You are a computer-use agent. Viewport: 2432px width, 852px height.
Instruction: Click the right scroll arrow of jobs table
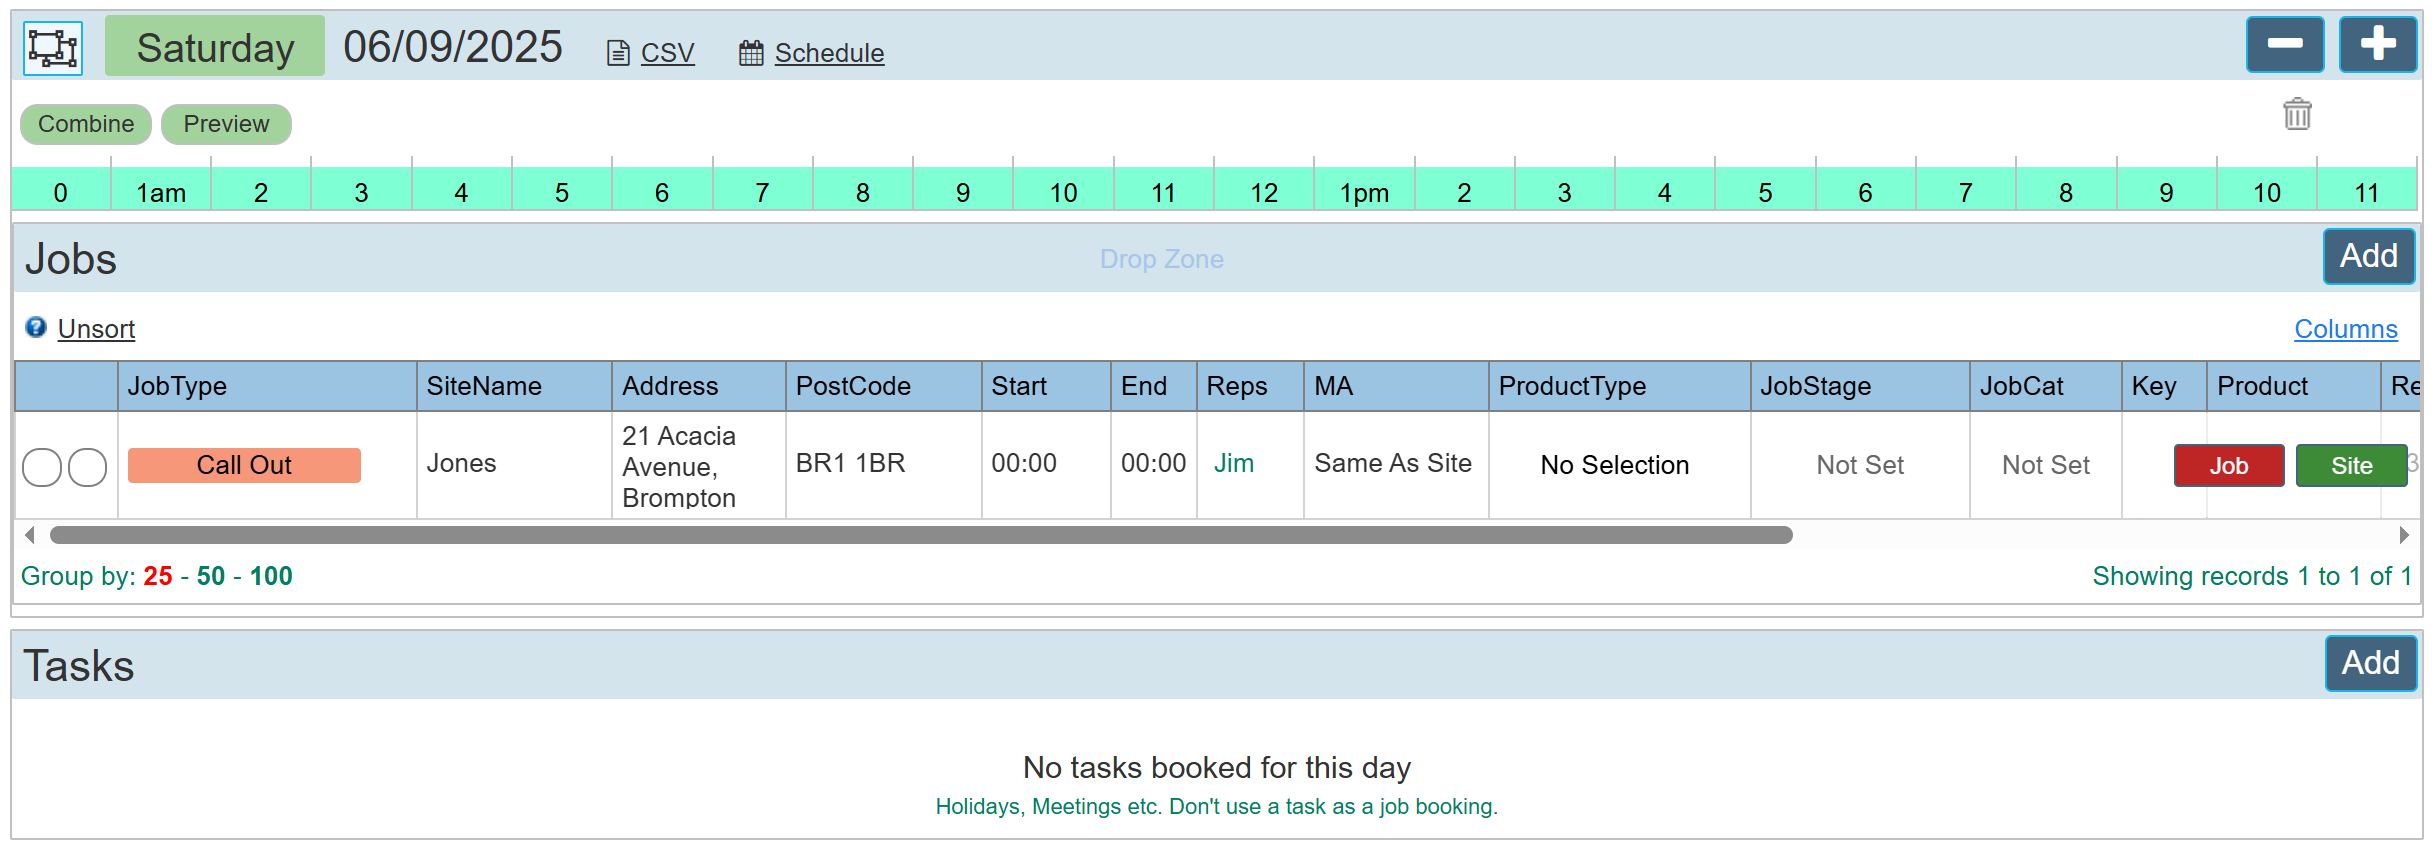tap(2403, 535)
